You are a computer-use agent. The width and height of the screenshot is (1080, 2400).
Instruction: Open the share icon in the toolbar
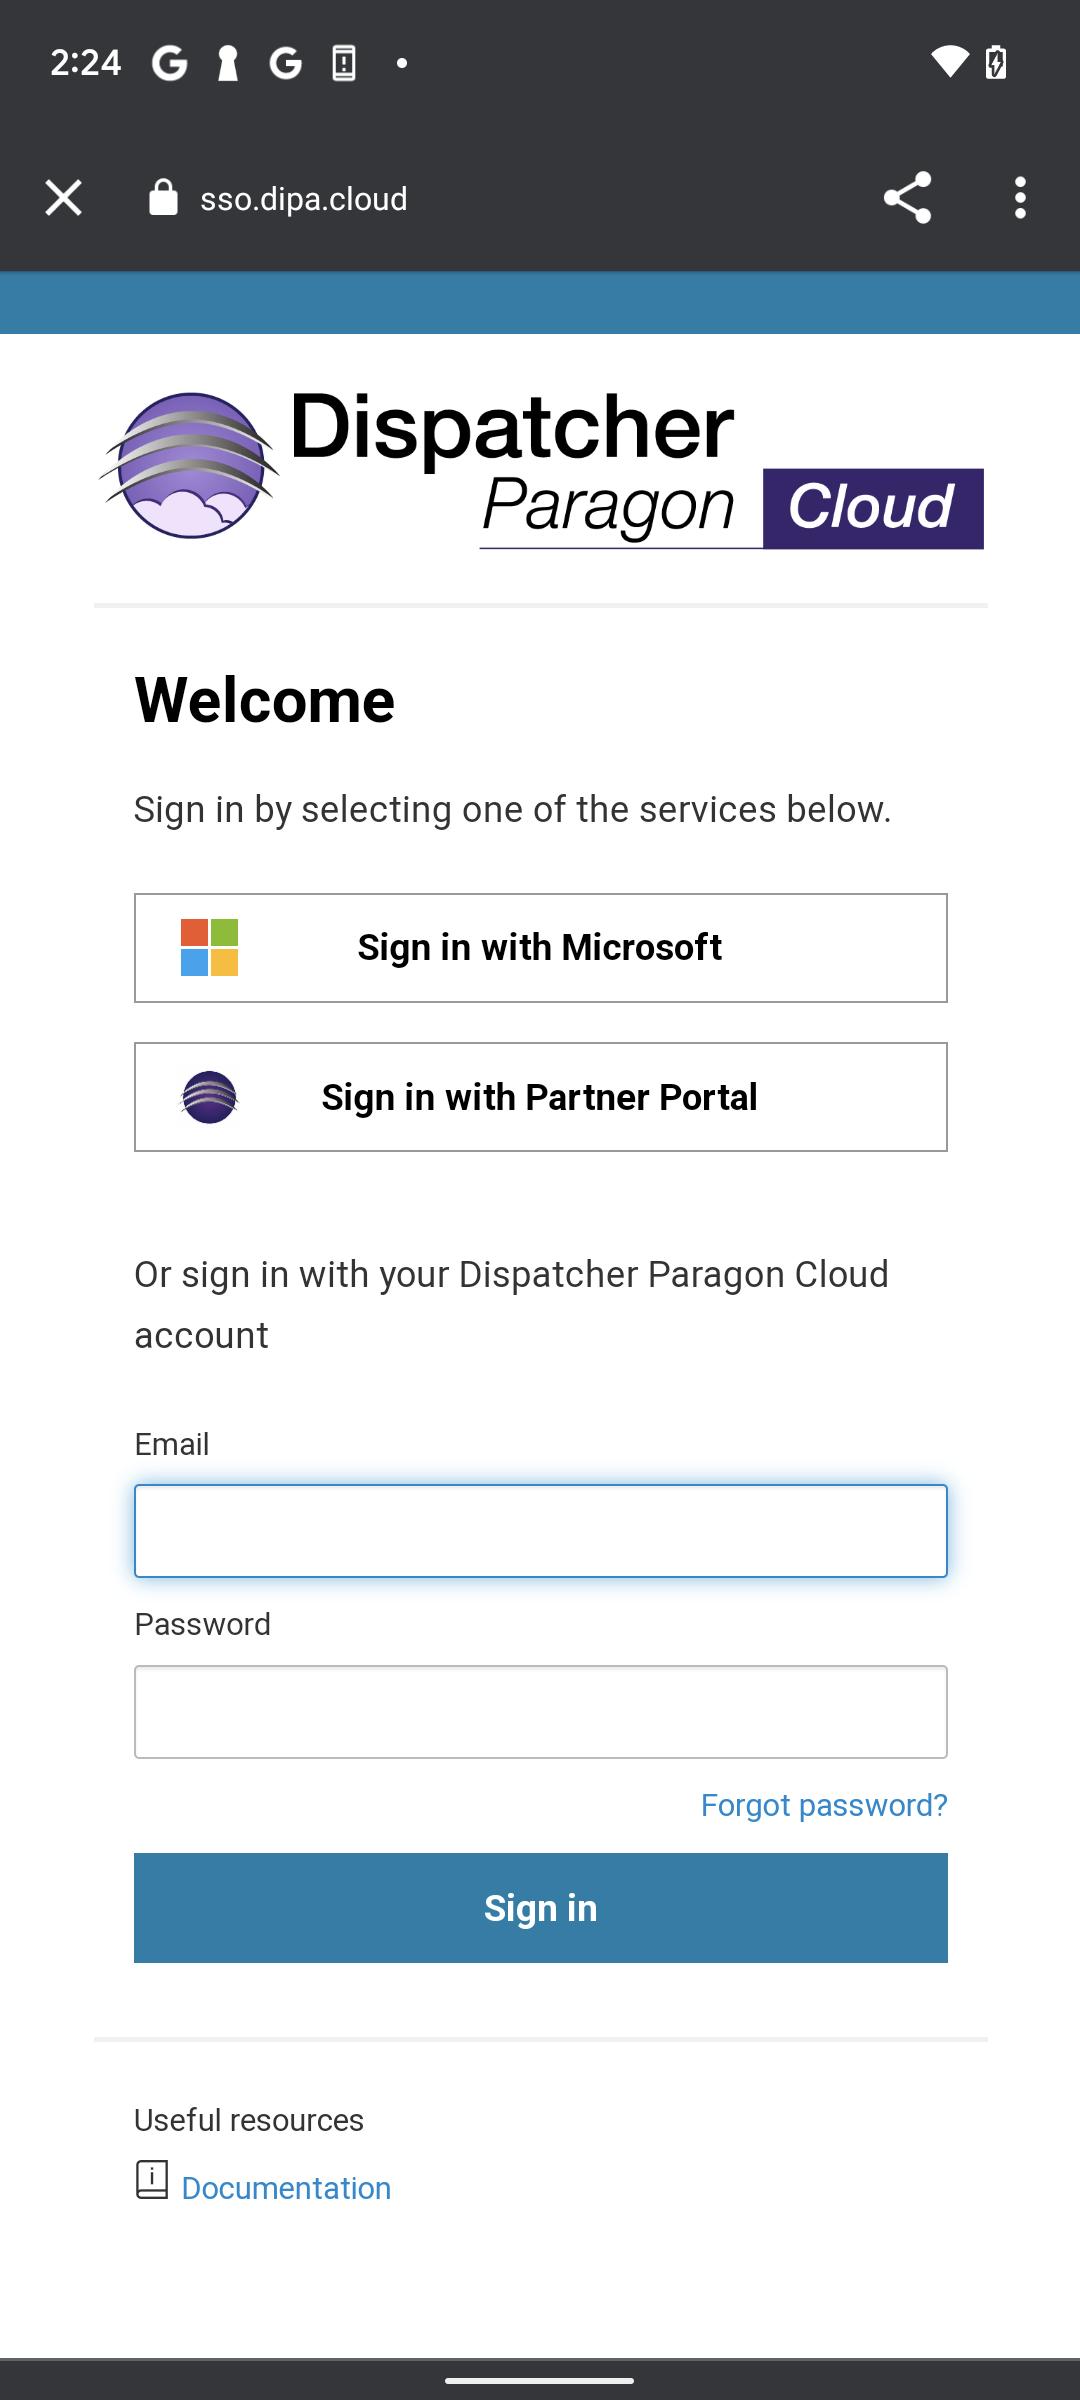907,198
